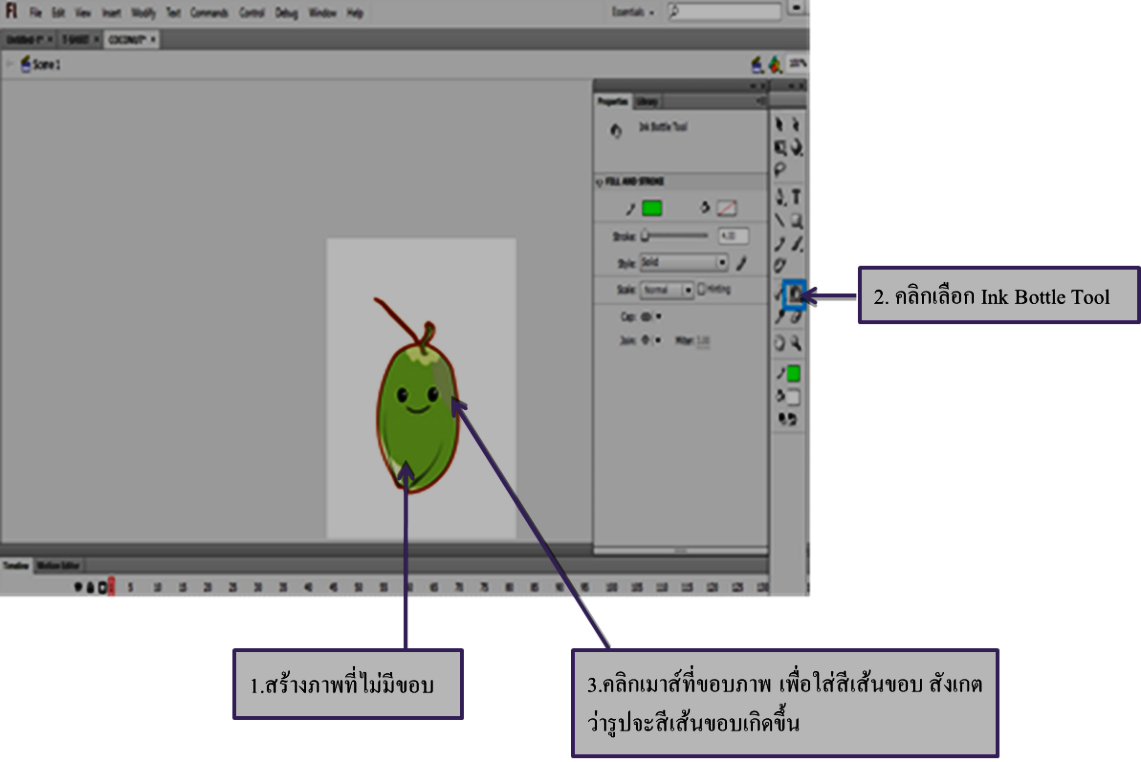Open the Style dropdown set to Solid

pyautogui.click(x=684, y=263)
